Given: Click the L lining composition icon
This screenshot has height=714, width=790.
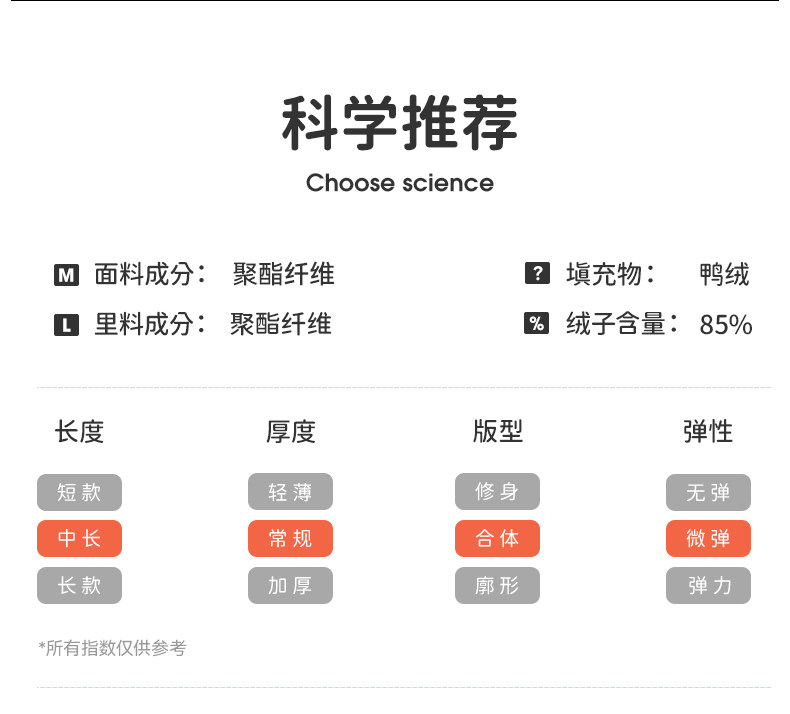Looking at the screenshot, I should tap(66, 324).
